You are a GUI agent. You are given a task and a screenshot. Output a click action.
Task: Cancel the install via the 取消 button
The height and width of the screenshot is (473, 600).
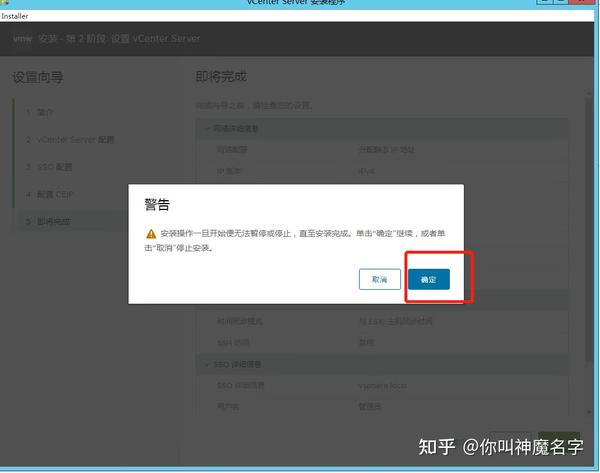(380, 279)
